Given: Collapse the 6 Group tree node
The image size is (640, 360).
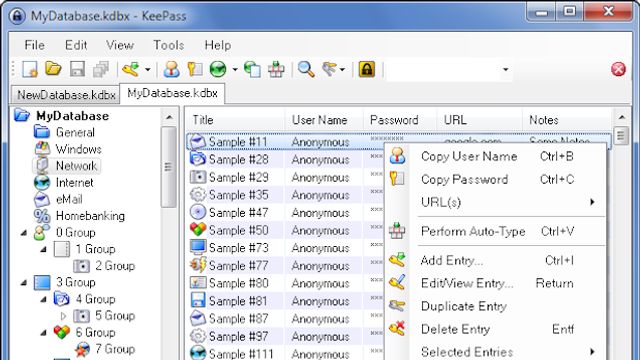Looking at the screenshot, I should click(x=44, y=333).
